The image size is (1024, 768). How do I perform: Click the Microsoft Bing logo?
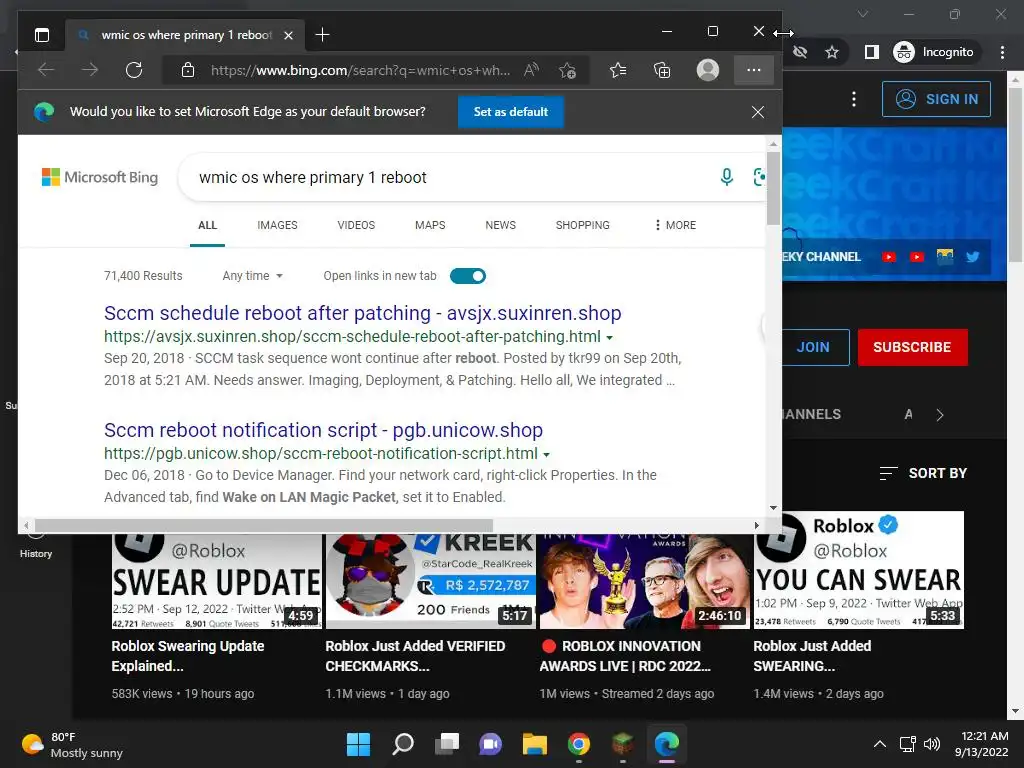(100, 177)
